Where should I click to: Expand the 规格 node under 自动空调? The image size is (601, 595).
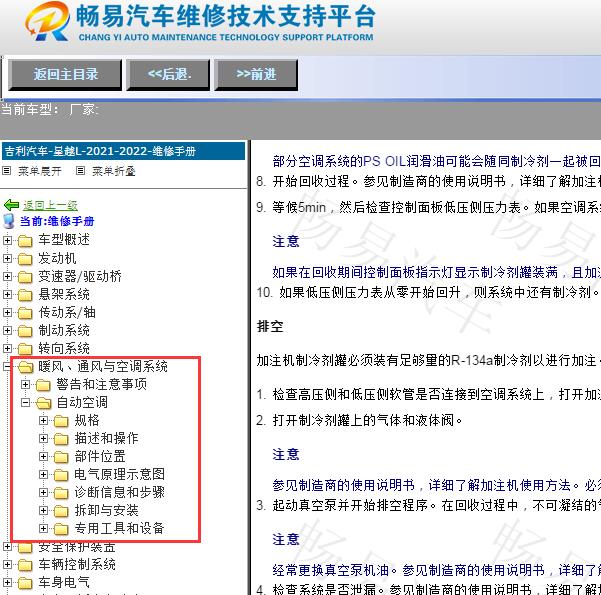(43, 421)
